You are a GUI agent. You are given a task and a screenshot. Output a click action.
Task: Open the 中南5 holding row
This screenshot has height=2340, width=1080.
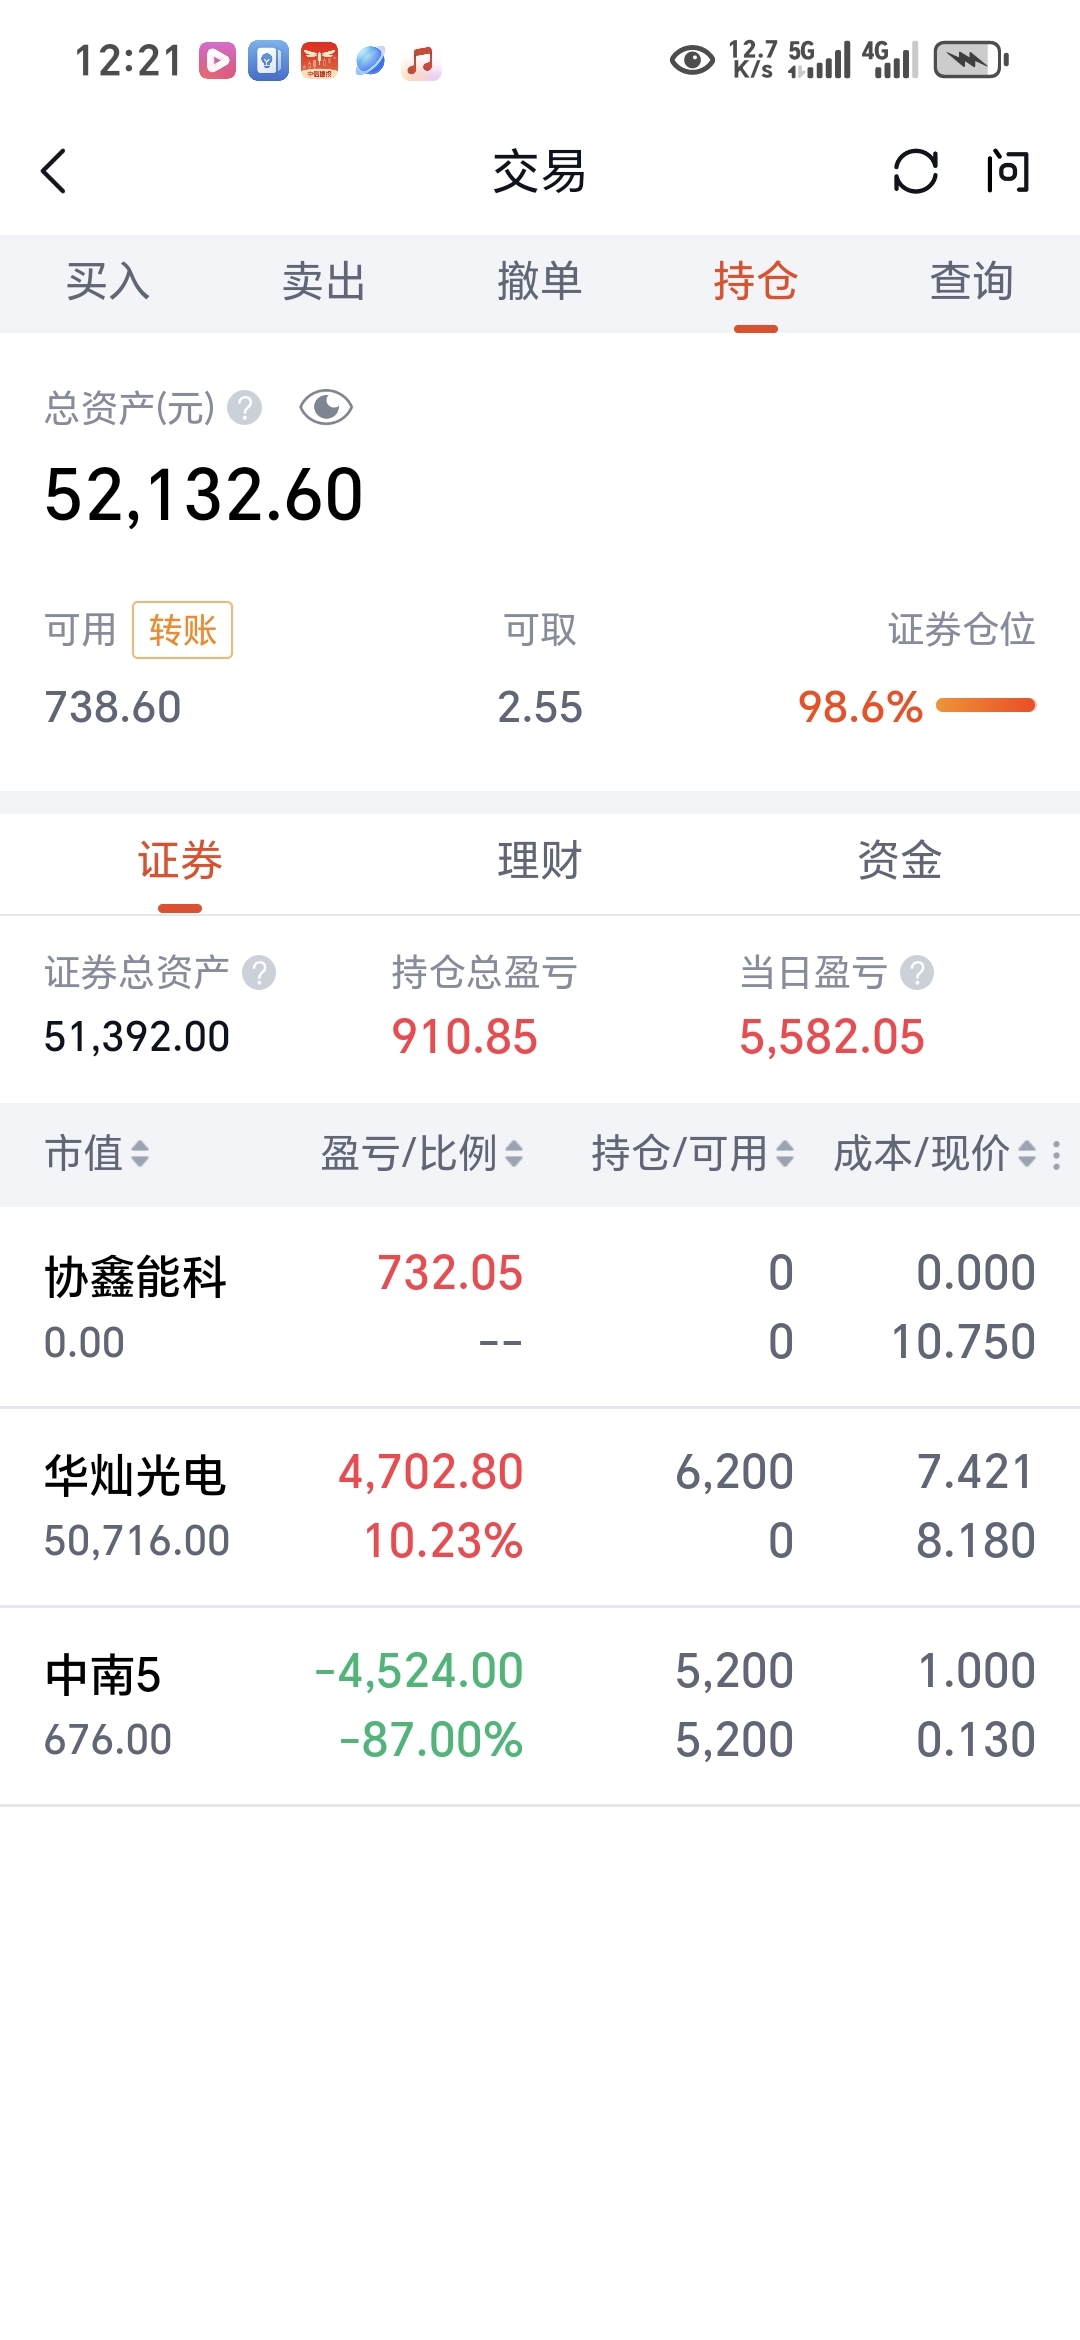[540, 1706]
